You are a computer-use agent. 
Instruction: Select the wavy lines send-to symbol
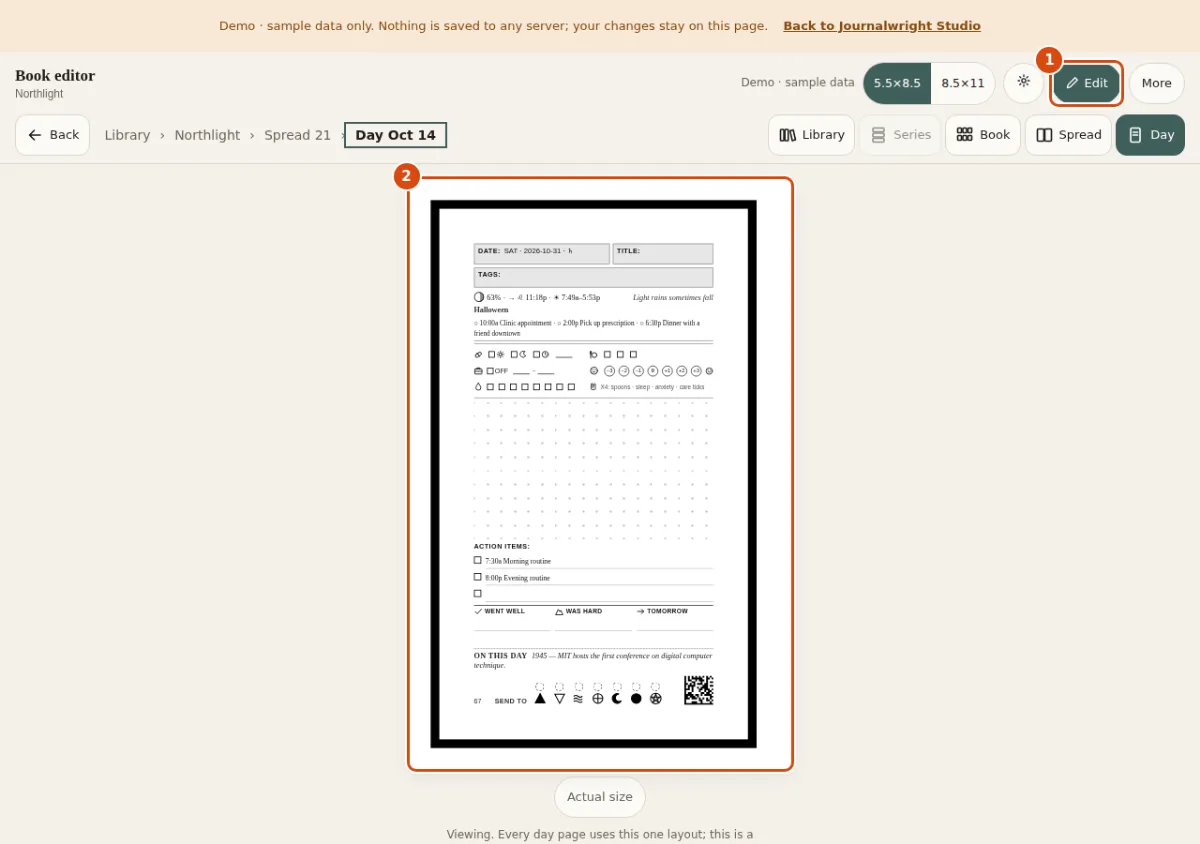(x=578, y=698)
